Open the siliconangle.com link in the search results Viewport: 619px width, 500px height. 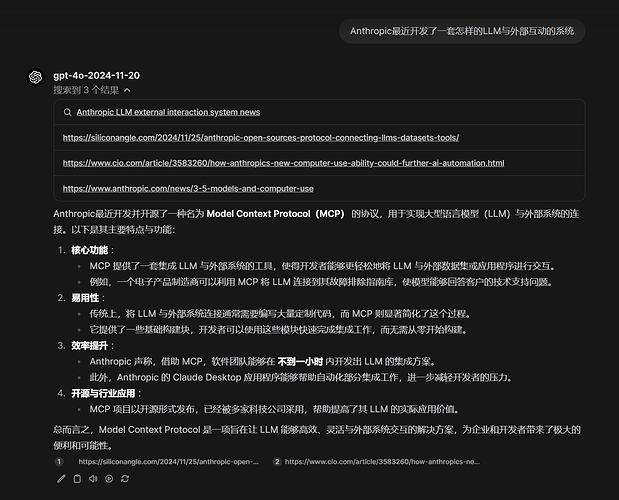point(261,138)
